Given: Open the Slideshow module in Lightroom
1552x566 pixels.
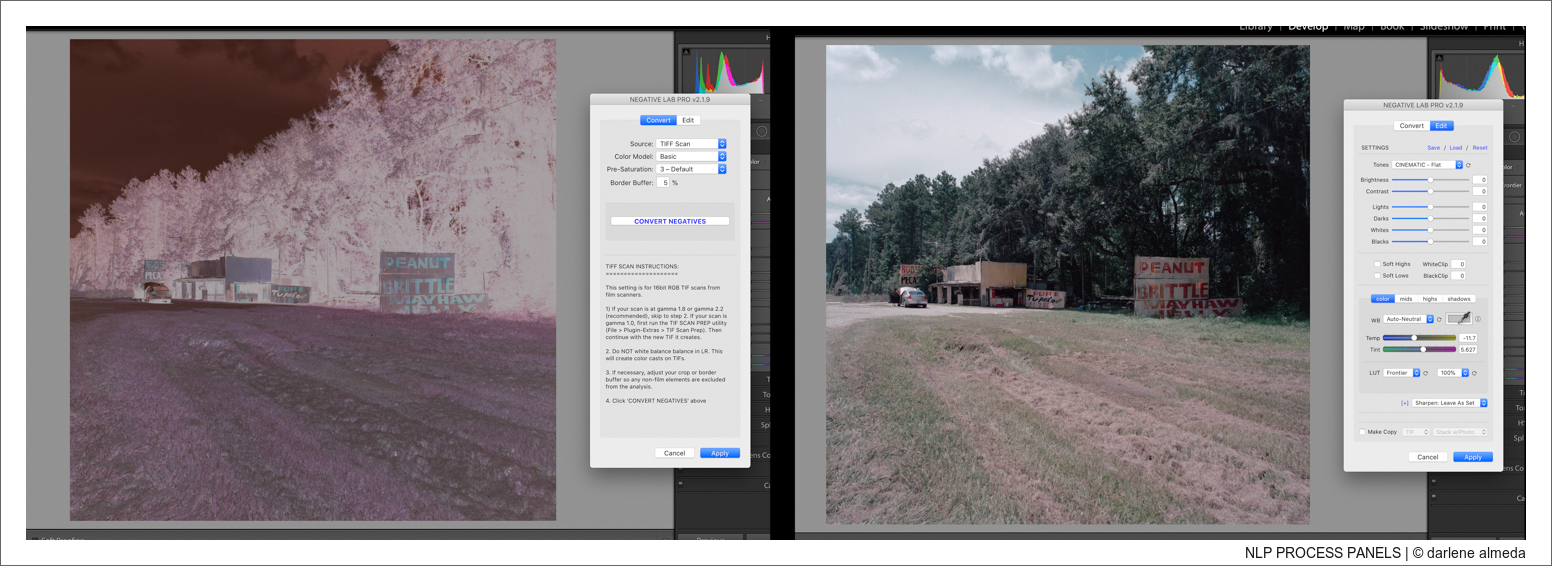Looking at the screenshot, I should [x=1444, y=27].
